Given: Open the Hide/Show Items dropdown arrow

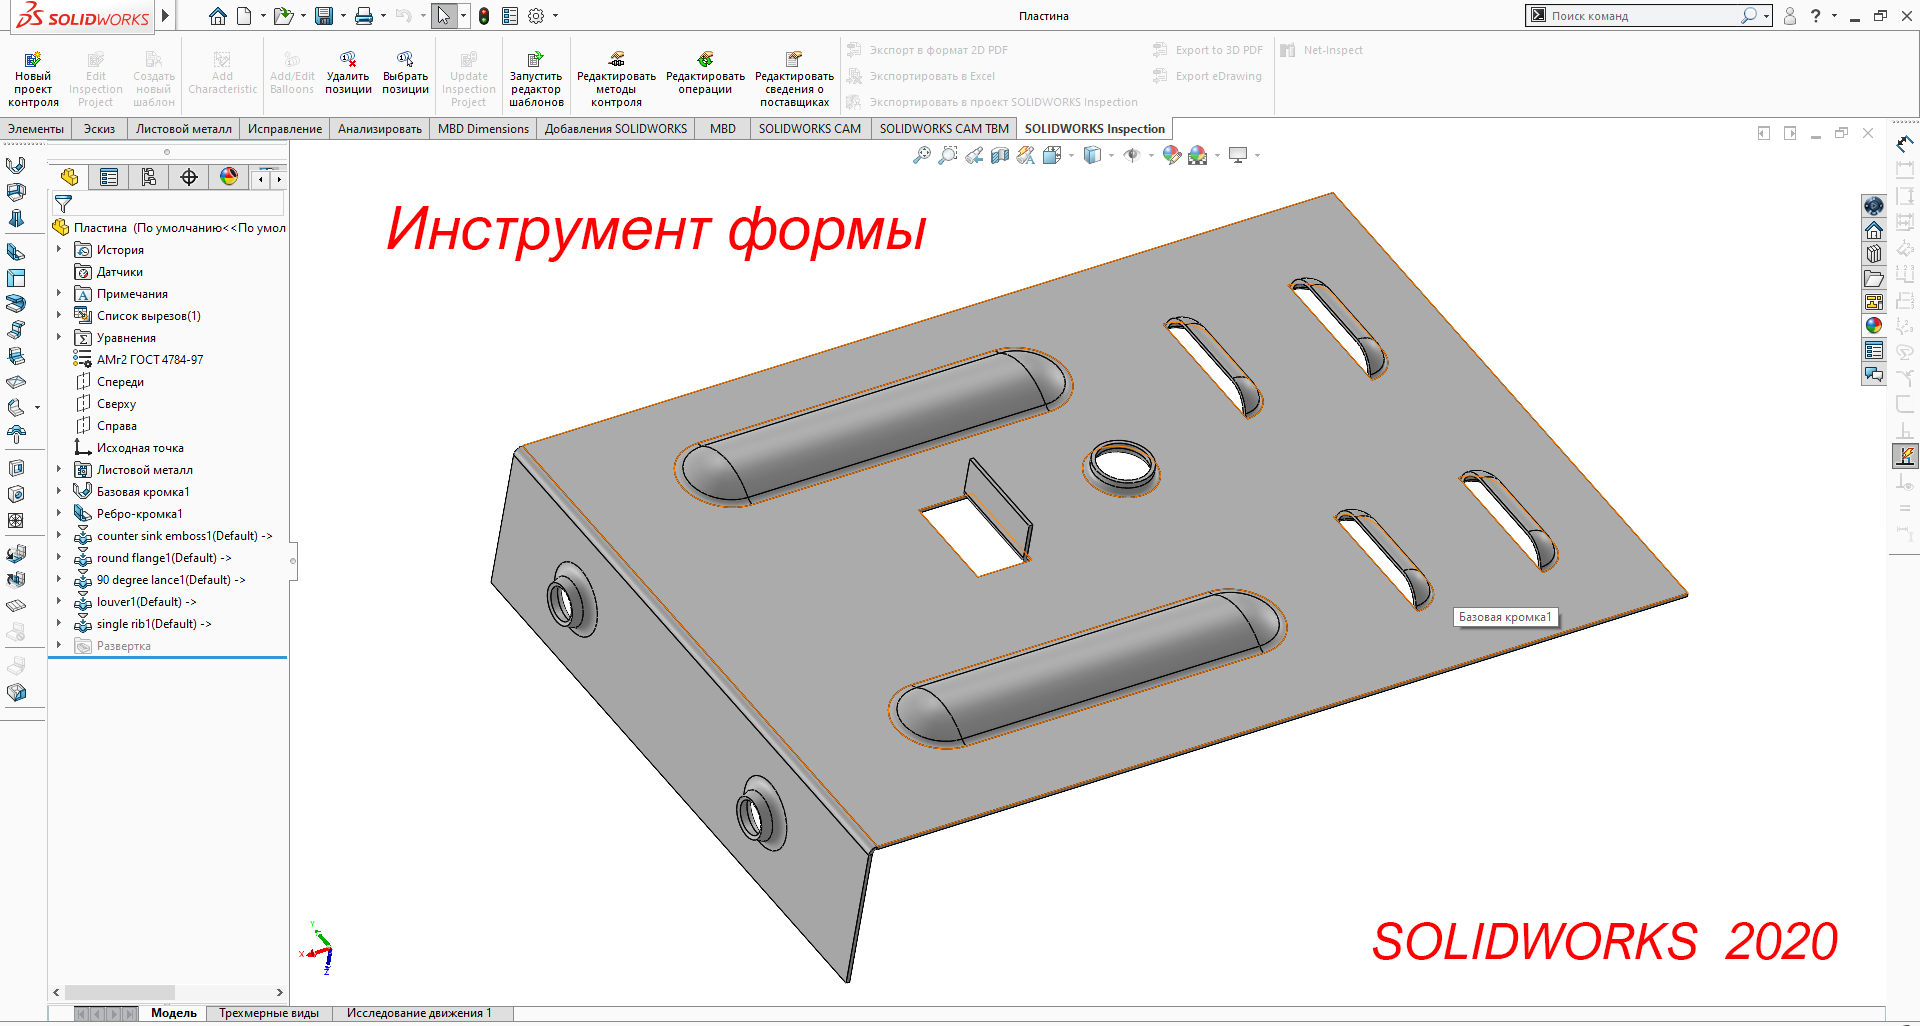Looking at the screenshot, I should pyautogui.click(x=1151, y=155).
